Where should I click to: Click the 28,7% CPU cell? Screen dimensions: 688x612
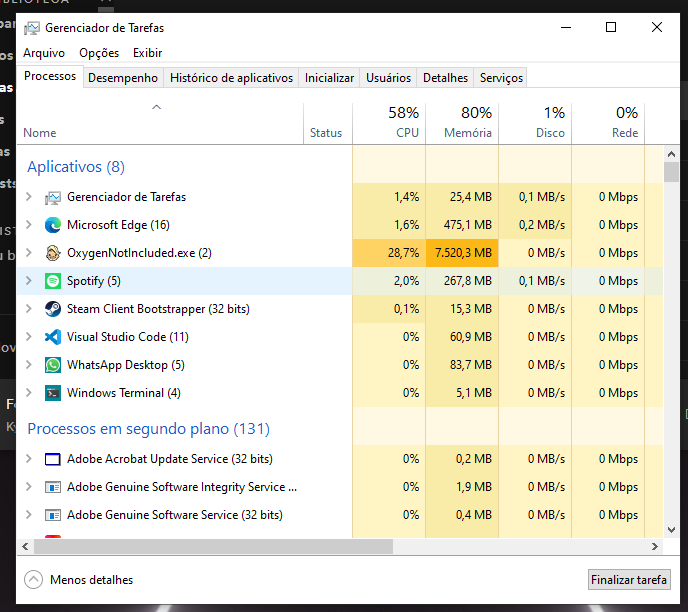click(389, 253)
